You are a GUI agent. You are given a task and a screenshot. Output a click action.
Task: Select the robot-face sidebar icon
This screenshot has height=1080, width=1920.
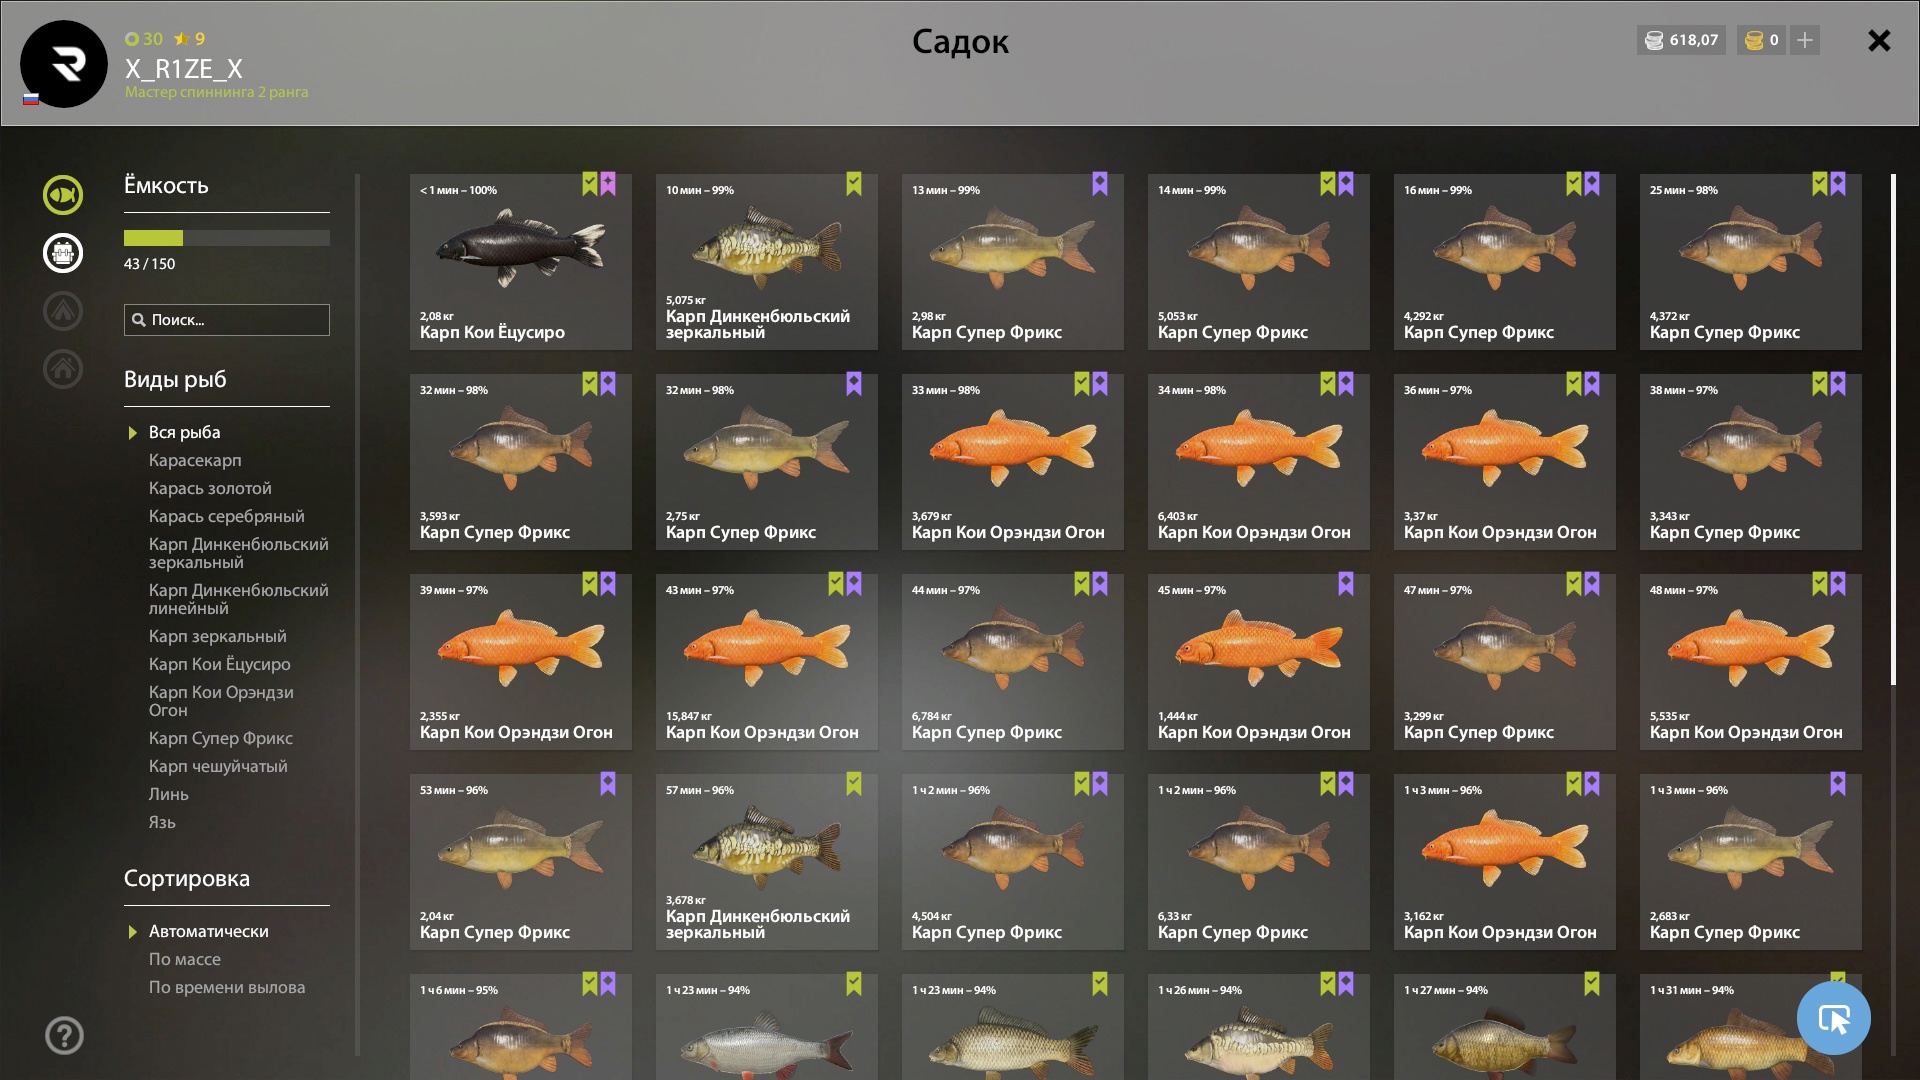[x=62, y=253]
